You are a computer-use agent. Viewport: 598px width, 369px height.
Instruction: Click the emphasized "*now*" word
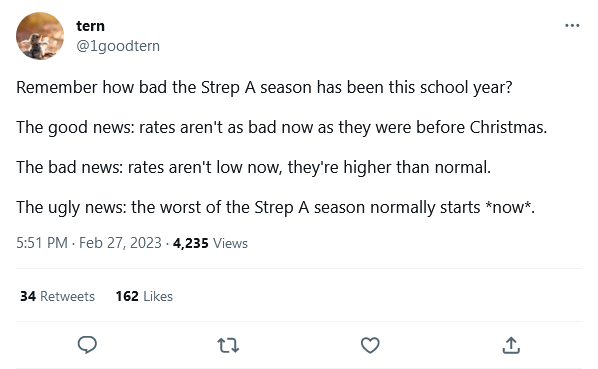(x=510, y=207)
